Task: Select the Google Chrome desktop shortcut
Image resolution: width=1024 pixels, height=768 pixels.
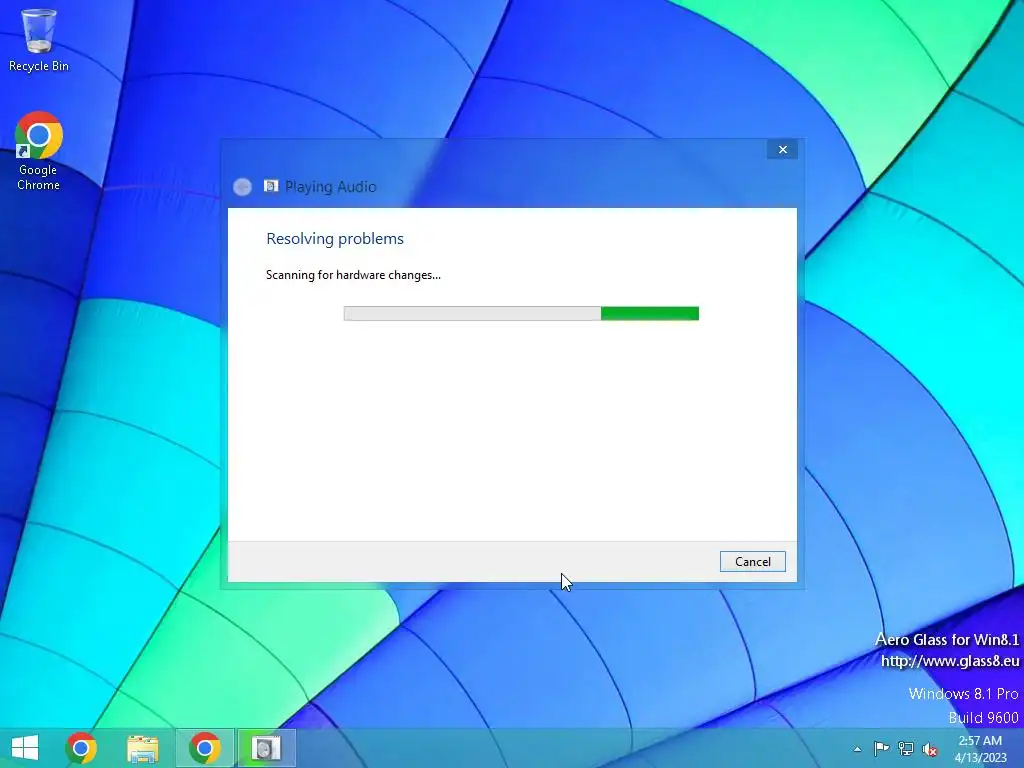Action: coord(39,152)
